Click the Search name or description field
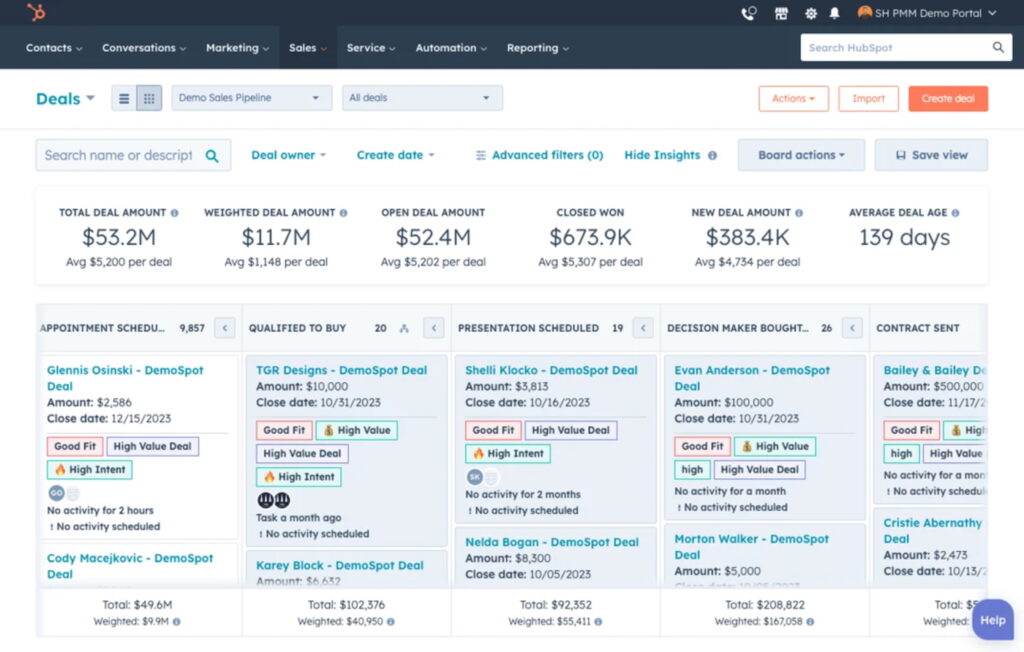 [x=133, y=155]
